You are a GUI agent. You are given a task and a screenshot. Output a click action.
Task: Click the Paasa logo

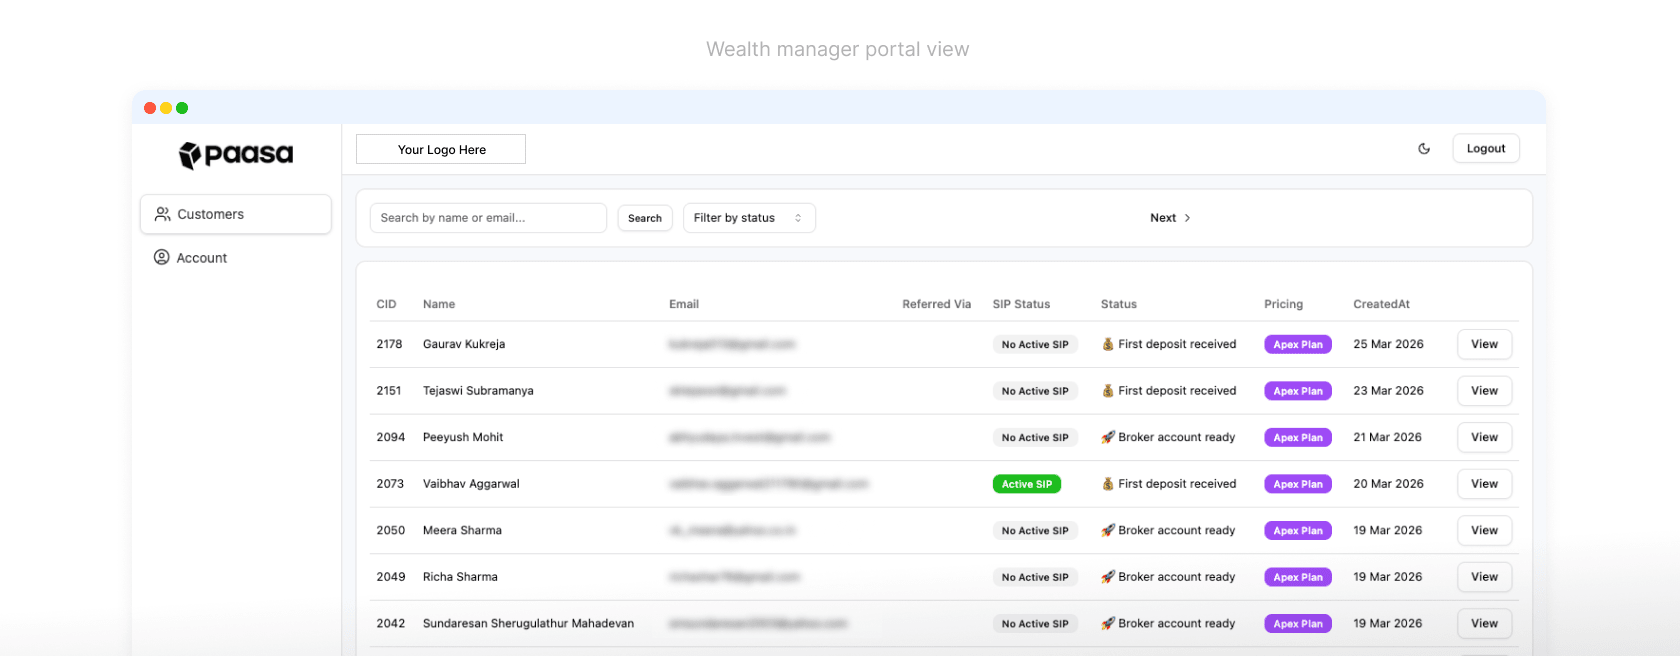tap(236, 155)
